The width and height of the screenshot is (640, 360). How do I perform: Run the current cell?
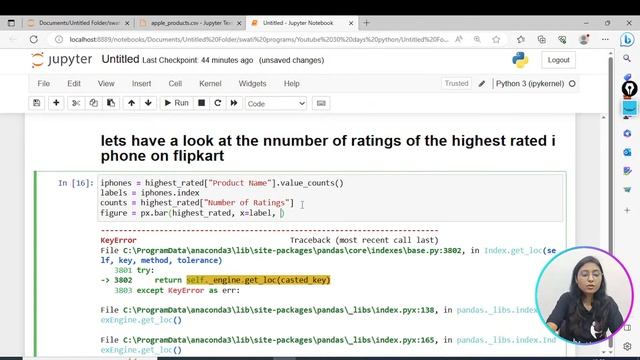click(176, 103)
